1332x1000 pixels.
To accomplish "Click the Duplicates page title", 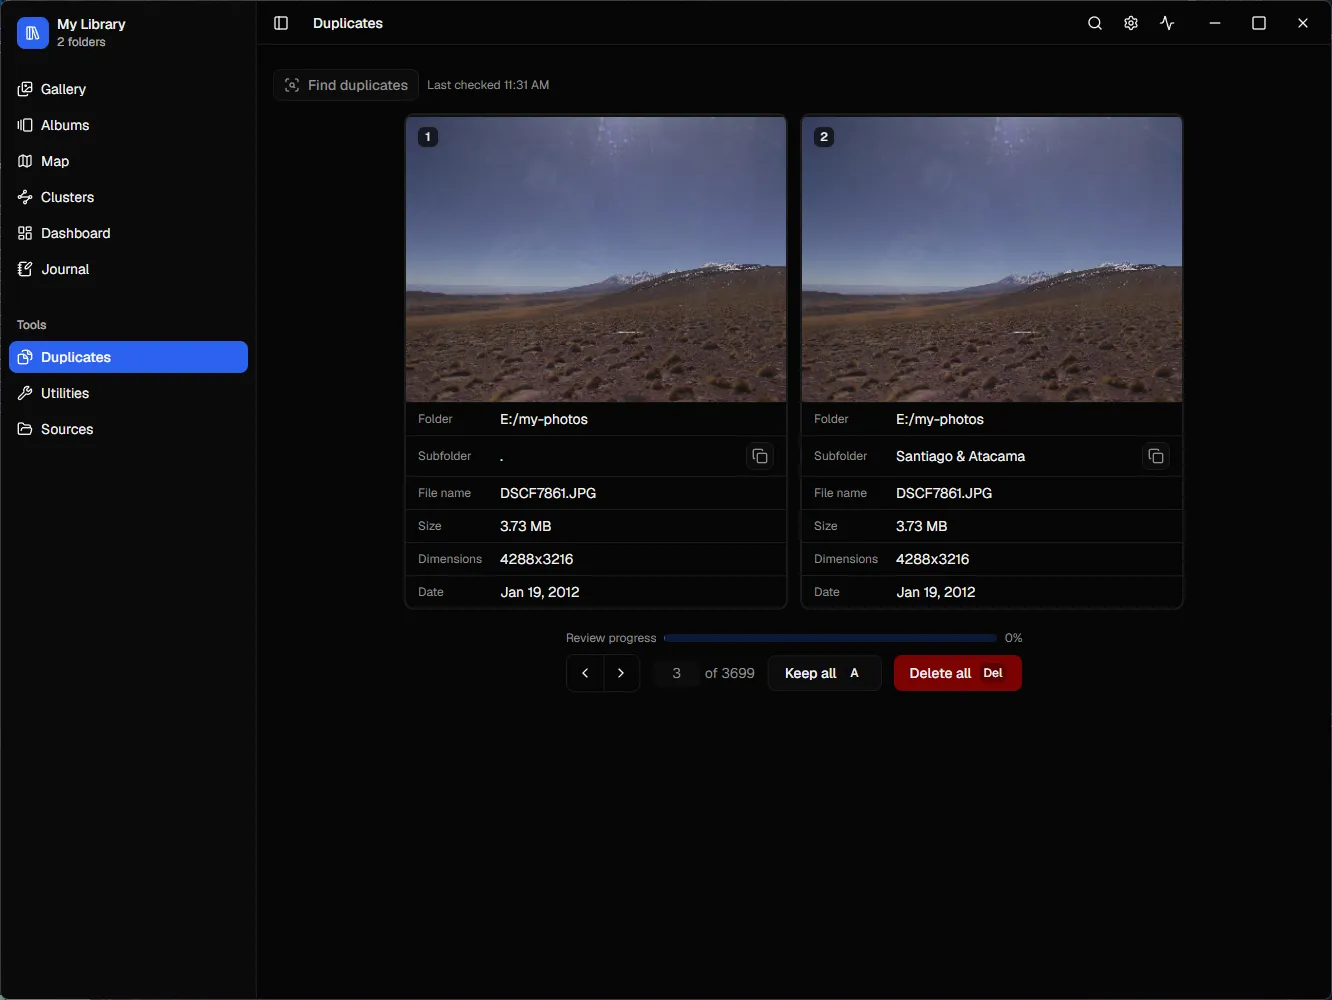I will pos(348,23).
